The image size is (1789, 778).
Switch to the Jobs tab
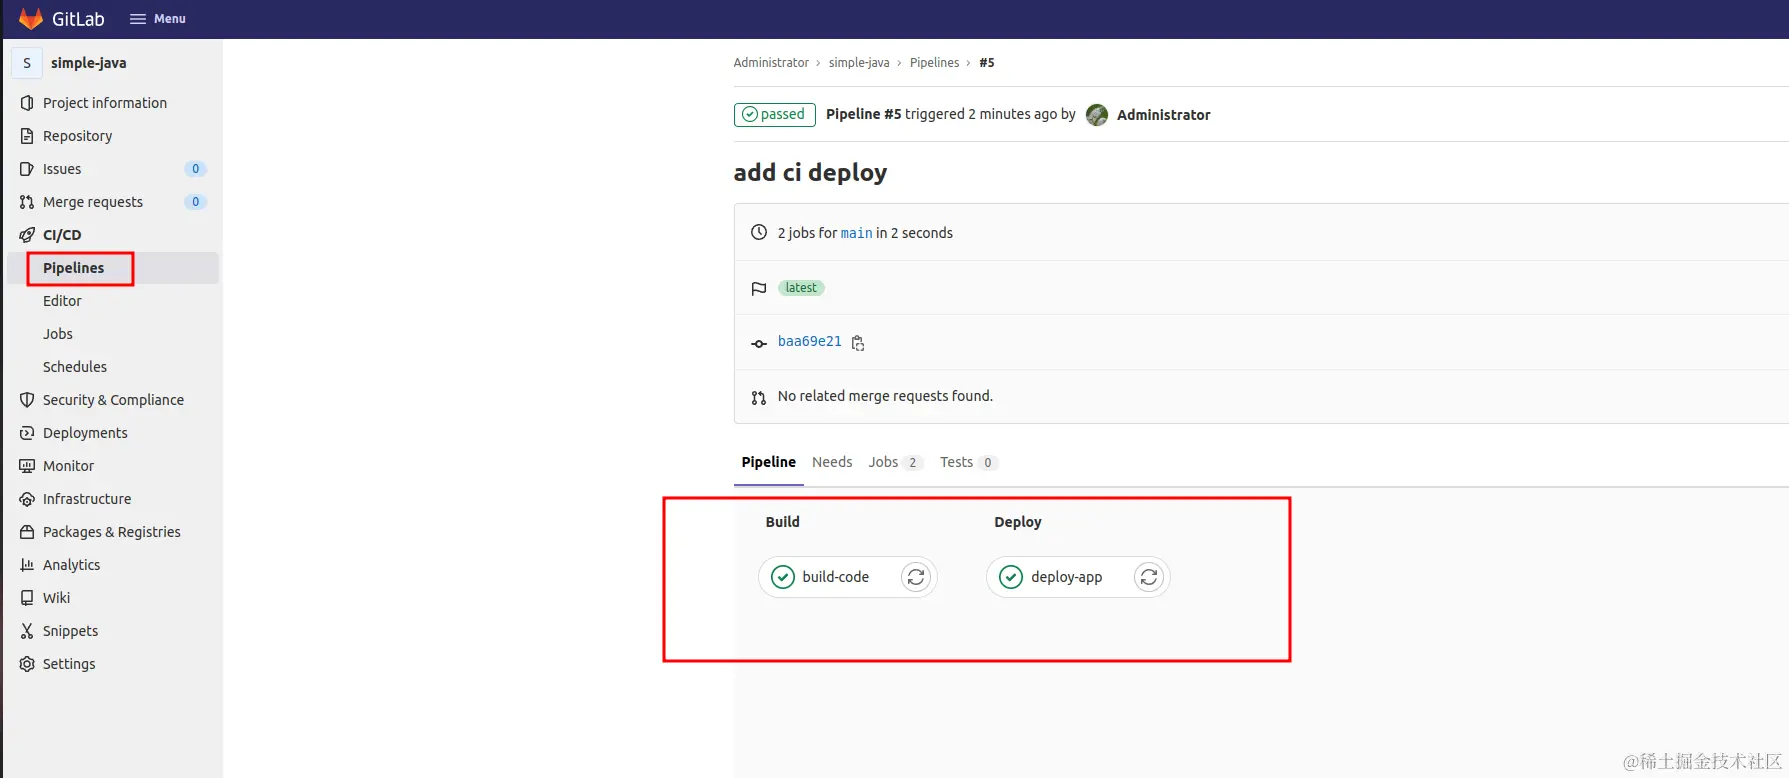[894, 462]
